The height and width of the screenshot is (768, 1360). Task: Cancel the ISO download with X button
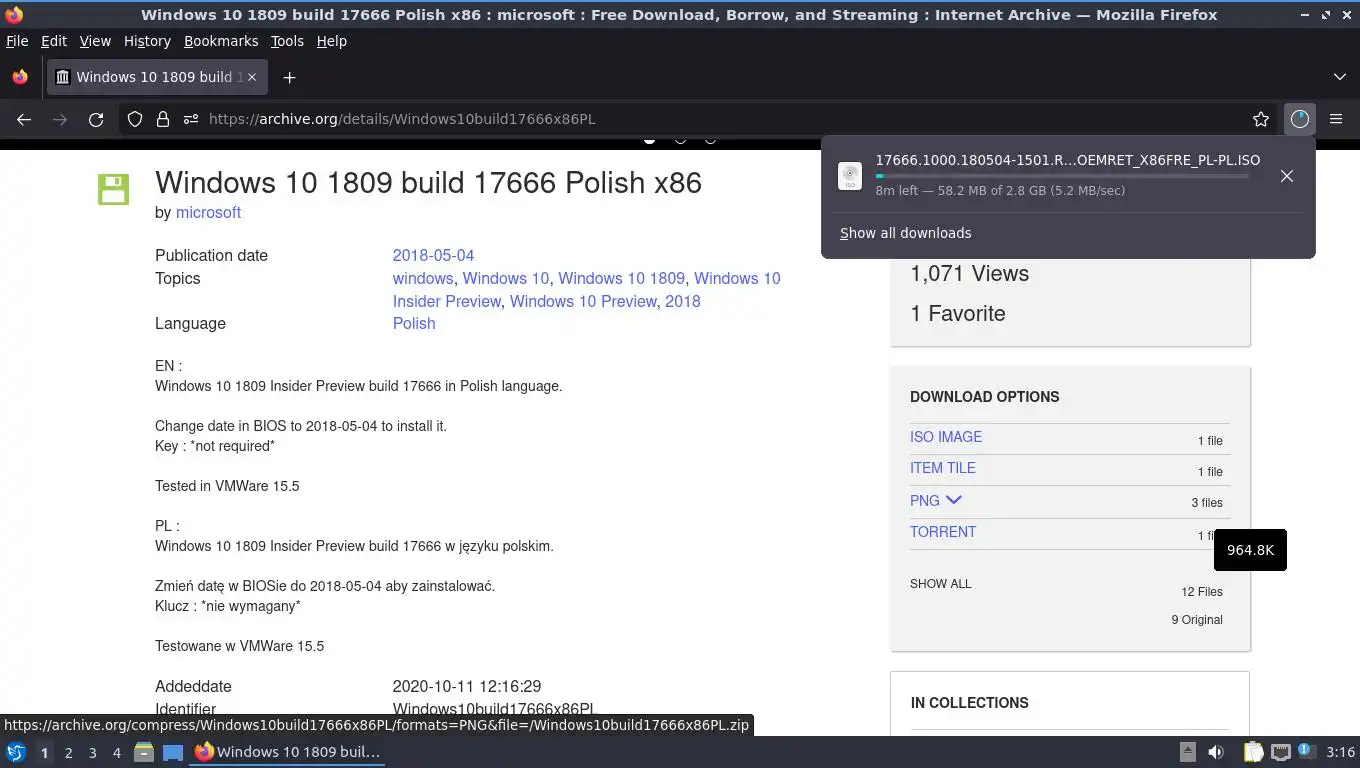point(1287,176)
